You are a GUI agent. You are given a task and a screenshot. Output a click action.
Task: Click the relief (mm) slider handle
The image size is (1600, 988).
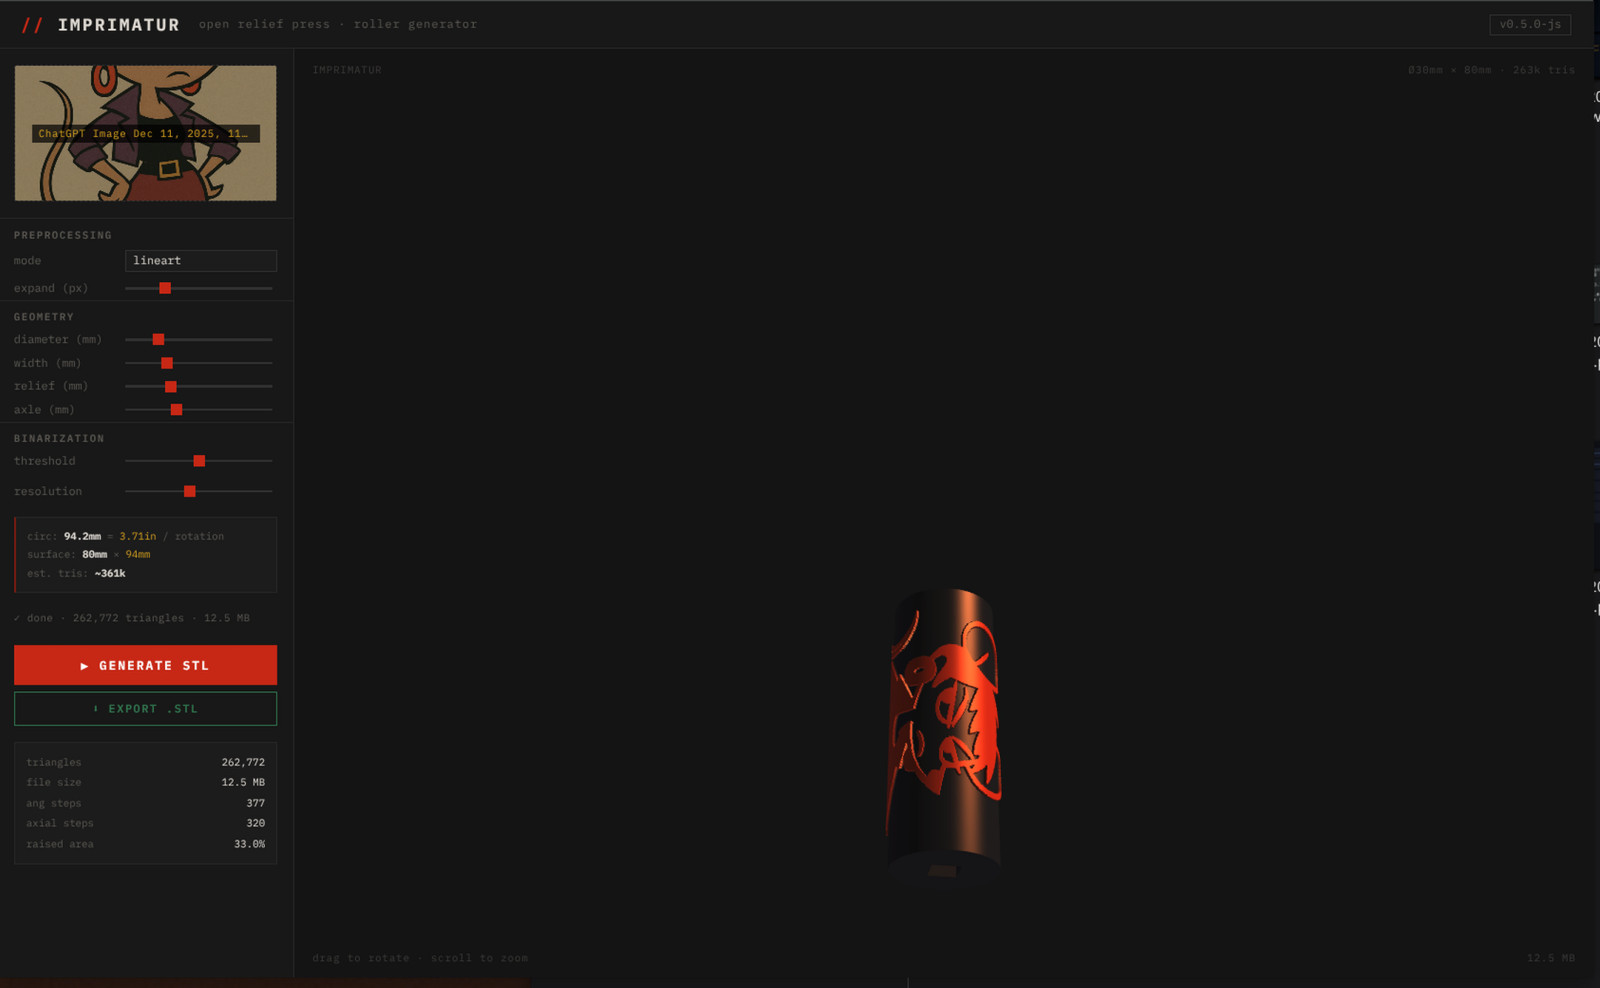pyautogui.click(x=171, y=386)
